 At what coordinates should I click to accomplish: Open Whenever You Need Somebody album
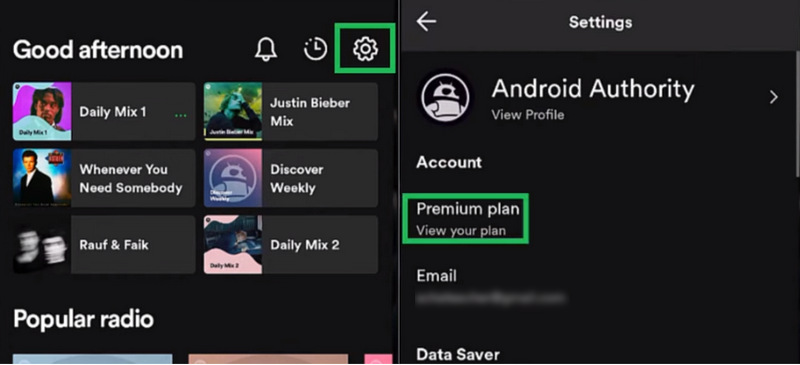pos(104,178)
